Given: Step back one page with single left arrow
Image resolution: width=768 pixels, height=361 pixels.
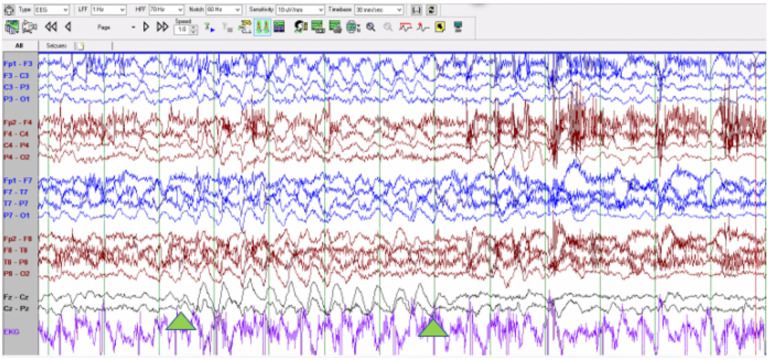Looking at the screenshot, I should [x=68, y=27].
